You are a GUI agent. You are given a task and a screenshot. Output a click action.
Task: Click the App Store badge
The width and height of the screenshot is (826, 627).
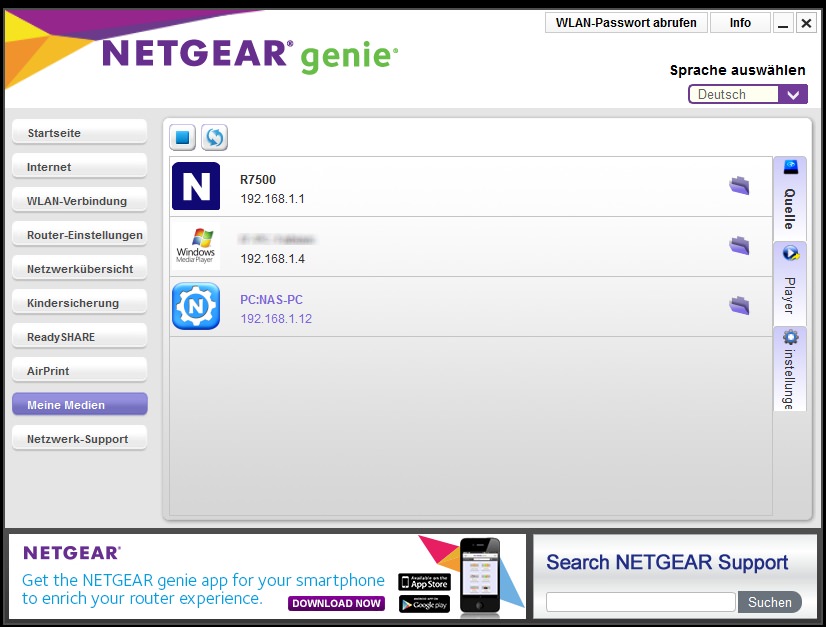tap(425, 582)
